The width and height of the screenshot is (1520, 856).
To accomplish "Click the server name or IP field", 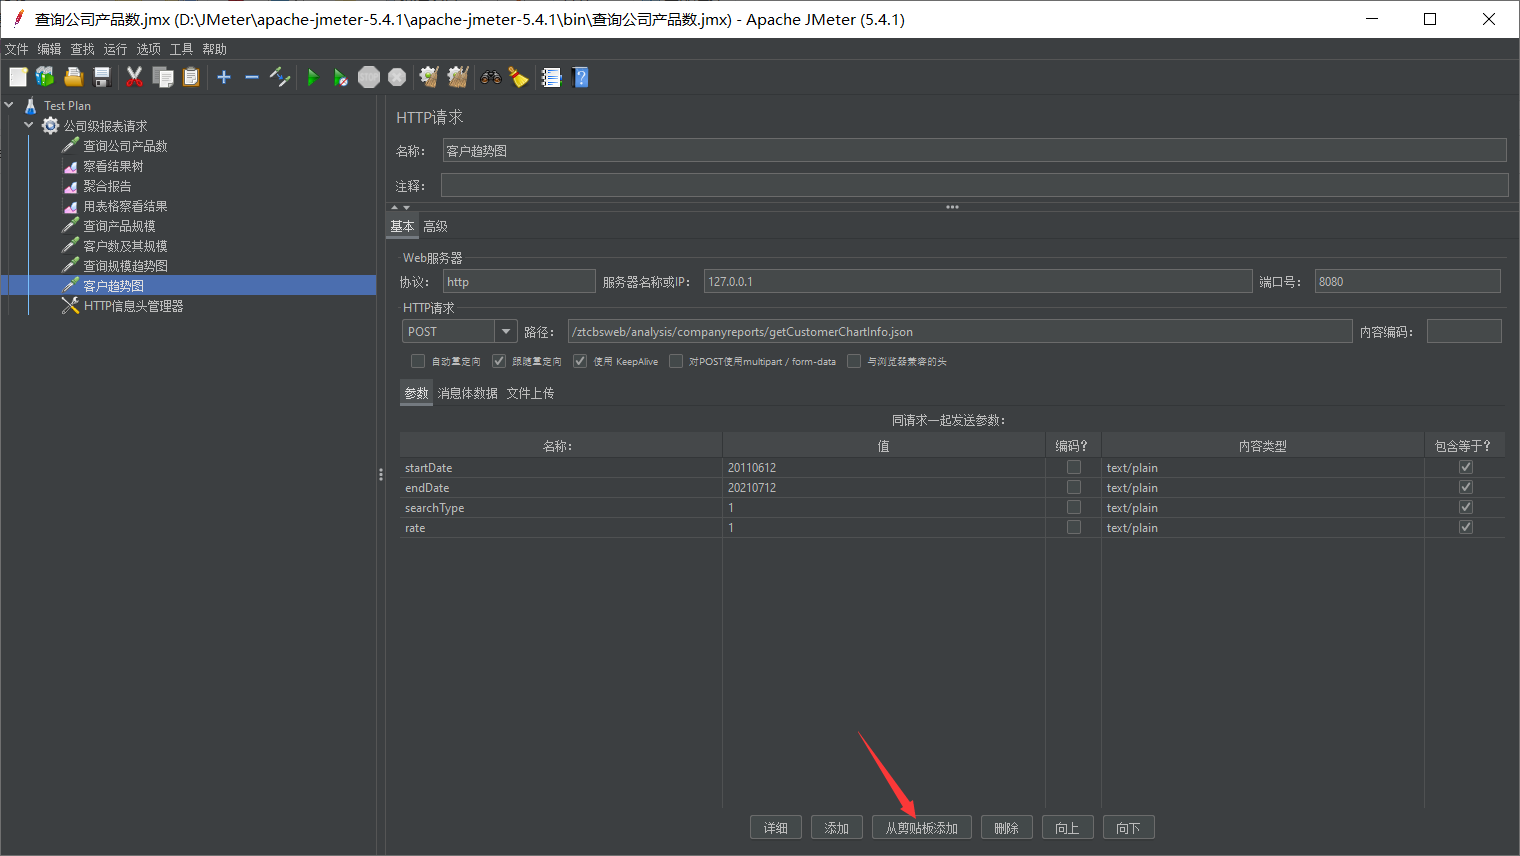I will tap(977, 282).
